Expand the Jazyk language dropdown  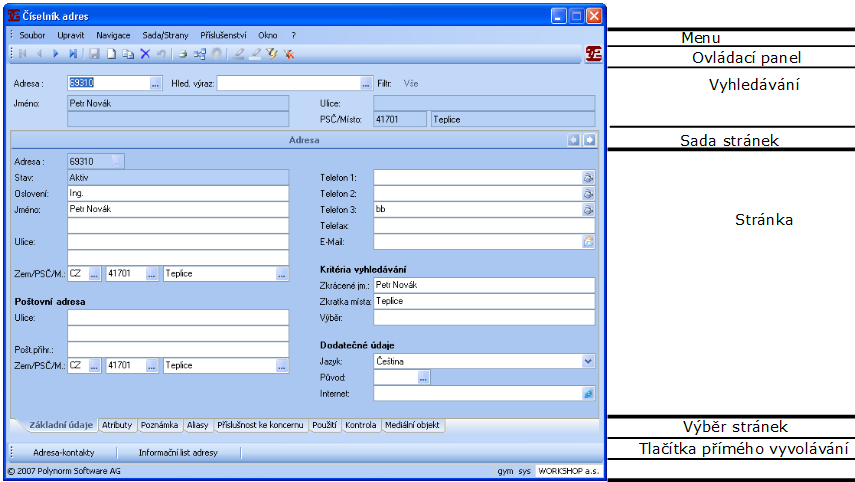(x=588, y=362)
